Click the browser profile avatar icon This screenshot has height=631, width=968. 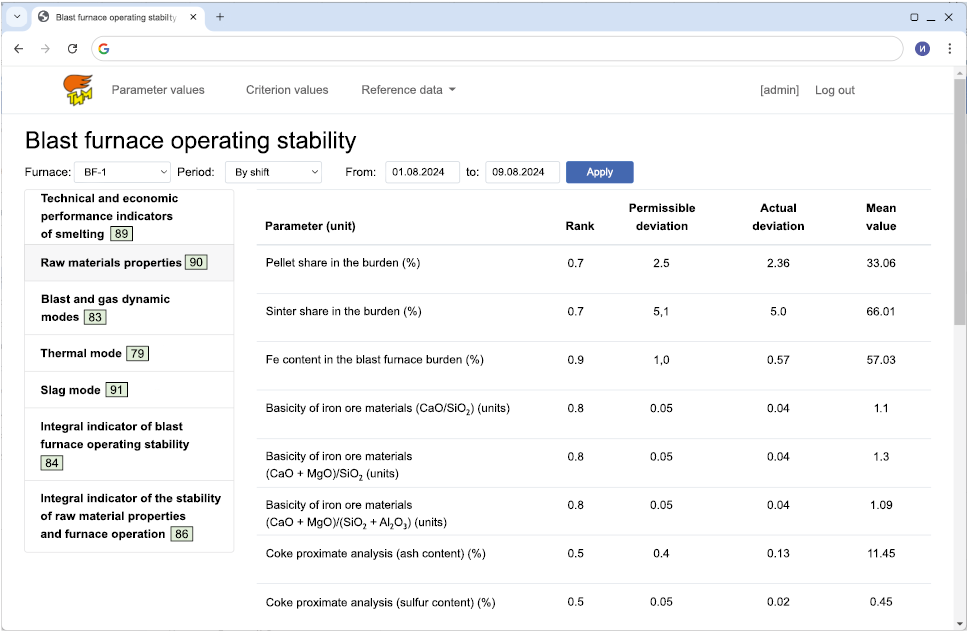(x=922, y=48)
